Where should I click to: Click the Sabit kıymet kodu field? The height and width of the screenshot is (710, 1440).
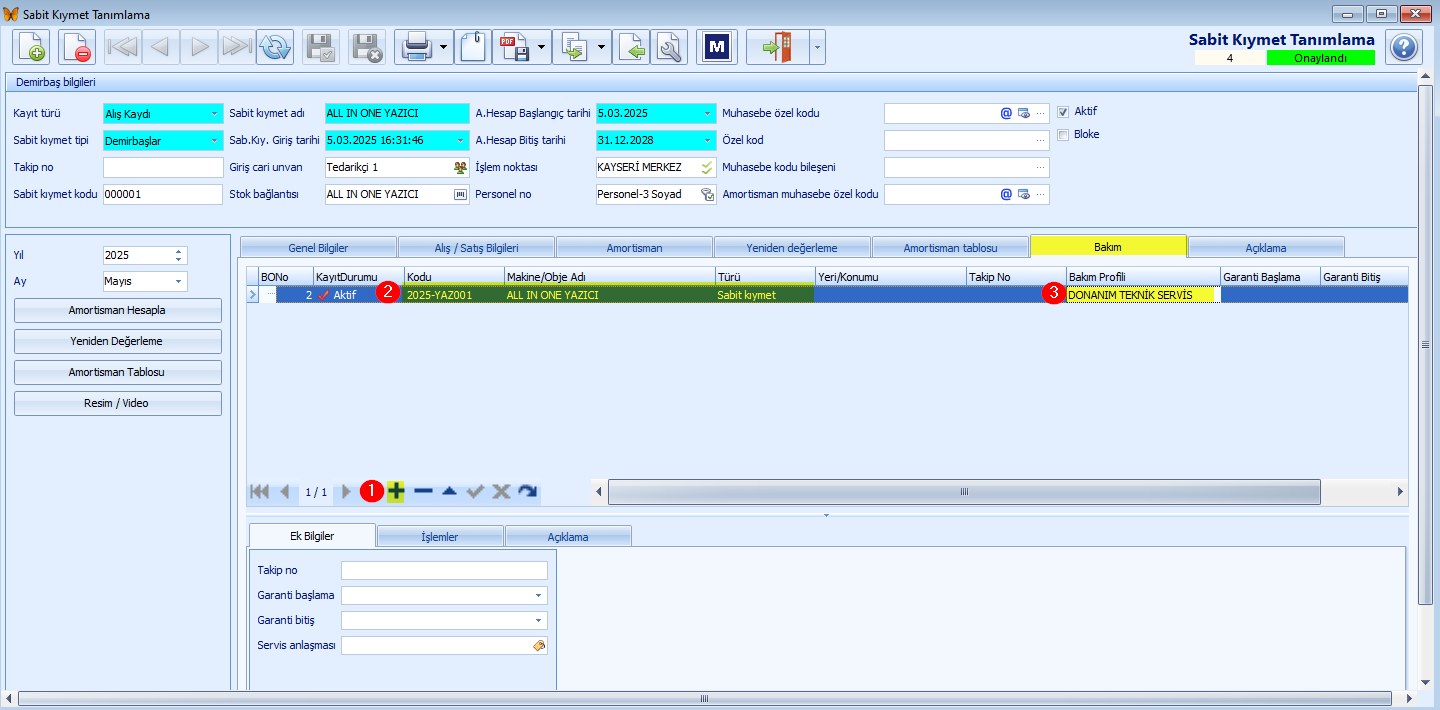pyautogui.click(x=163, y=194)
